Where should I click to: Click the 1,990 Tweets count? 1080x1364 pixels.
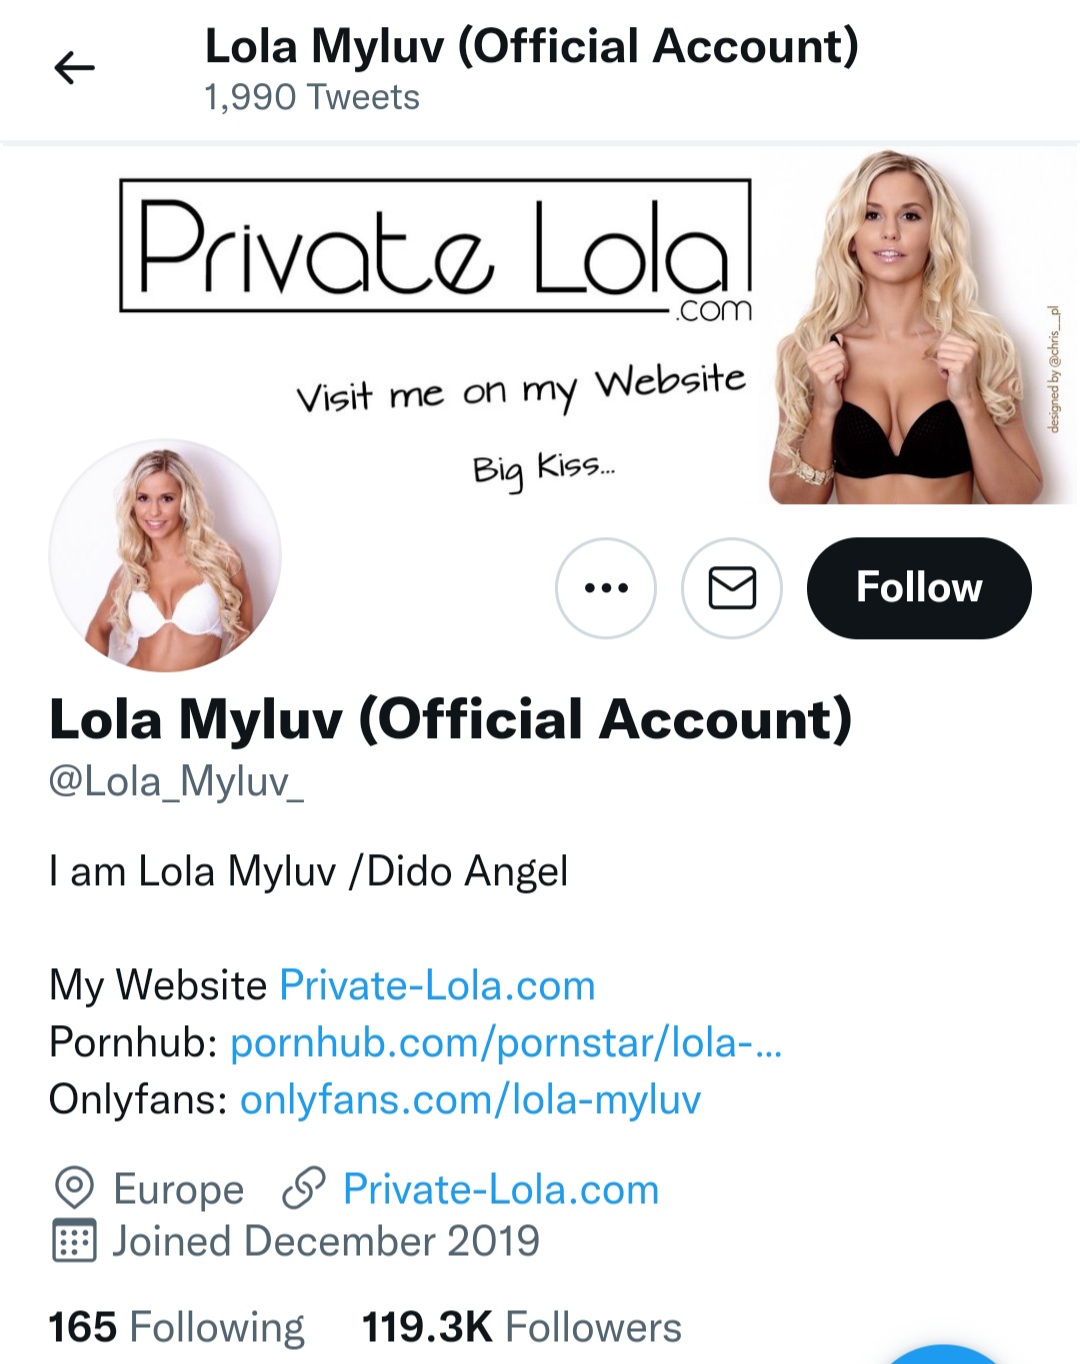tap(312, 97)
